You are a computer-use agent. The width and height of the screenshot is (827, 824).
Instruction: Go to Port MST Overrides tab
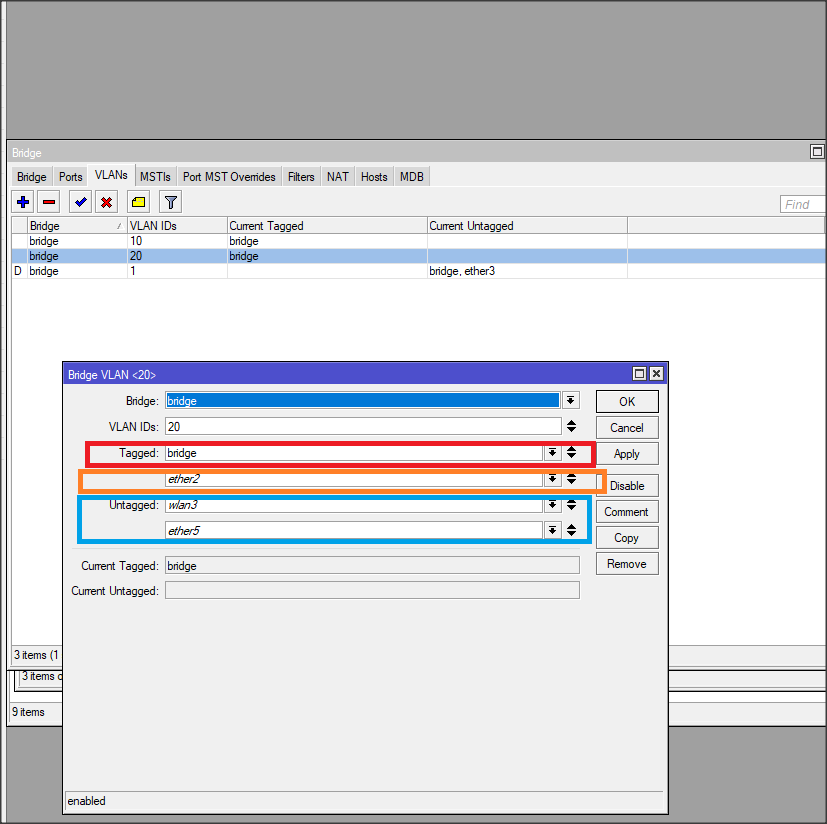pos(229,177)
